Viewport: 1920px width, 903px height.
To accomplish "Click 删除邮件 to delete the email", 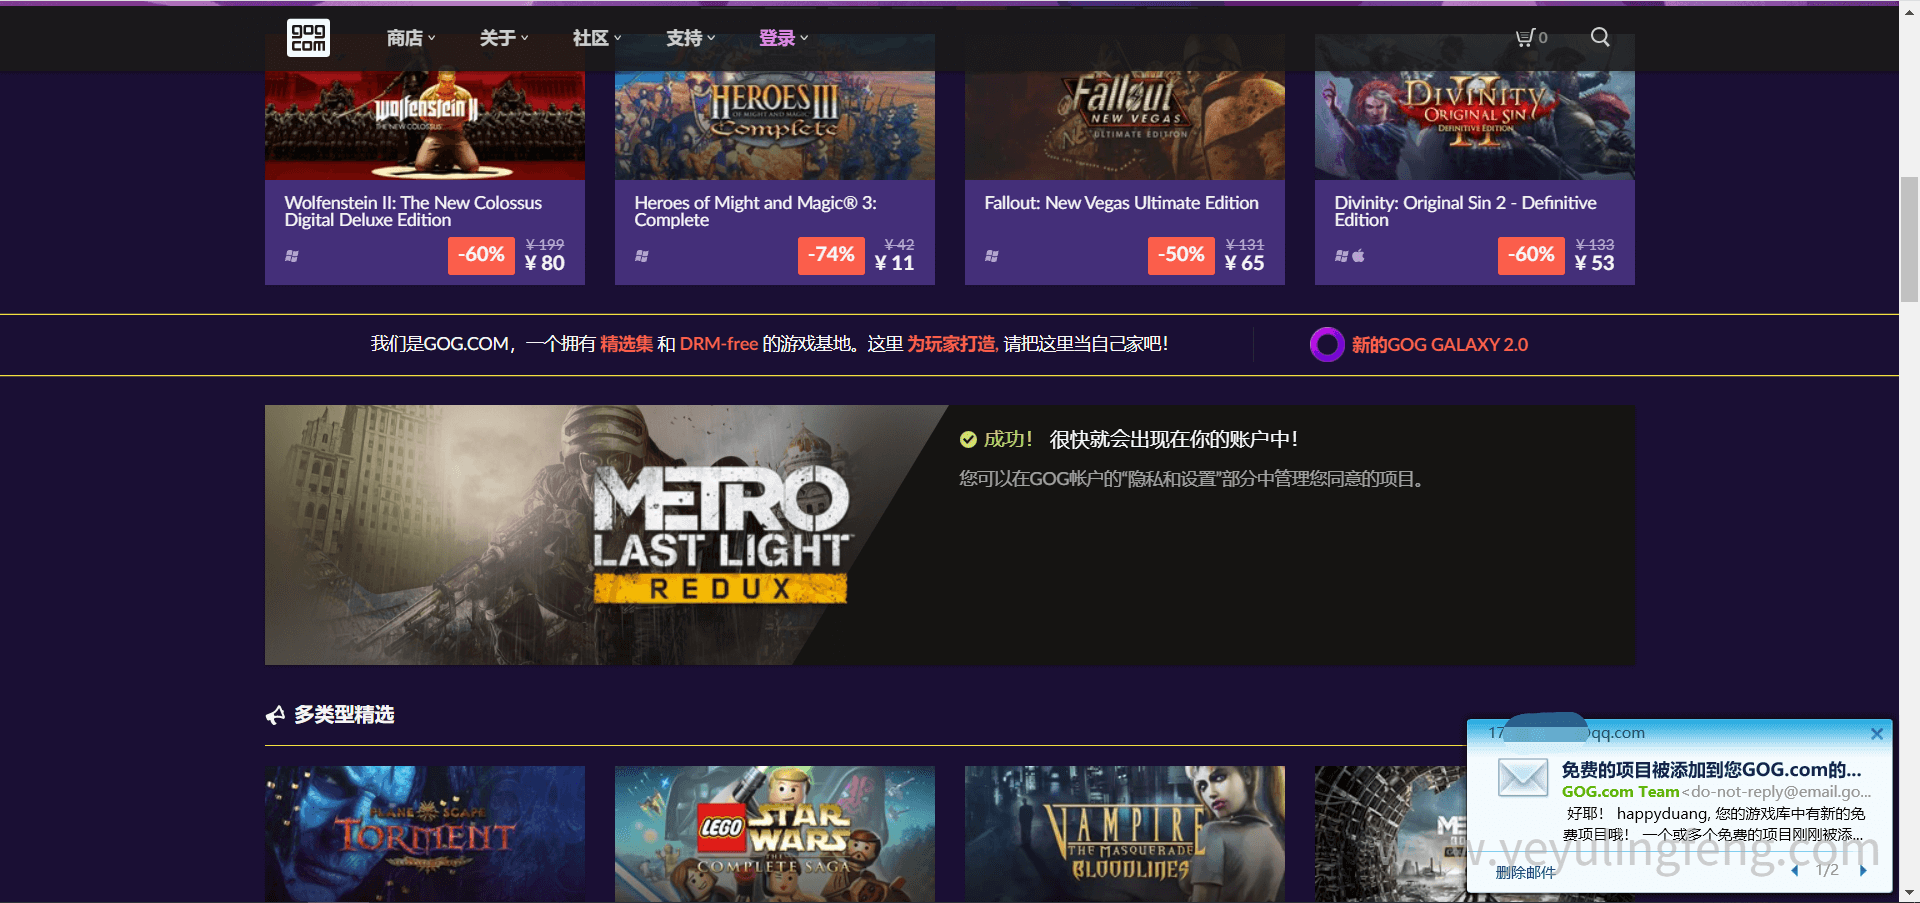I will [x=1526, y=872].
